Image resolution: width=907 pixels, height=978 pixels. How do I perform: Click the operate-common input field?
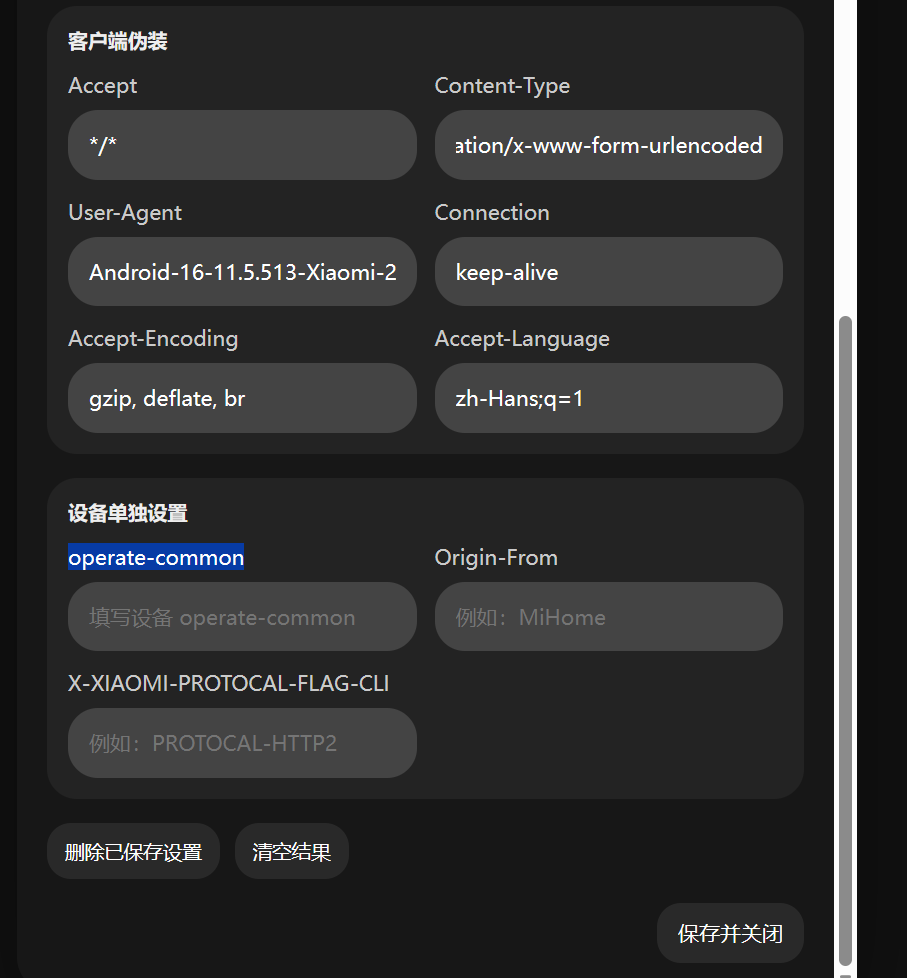(242, 617)
